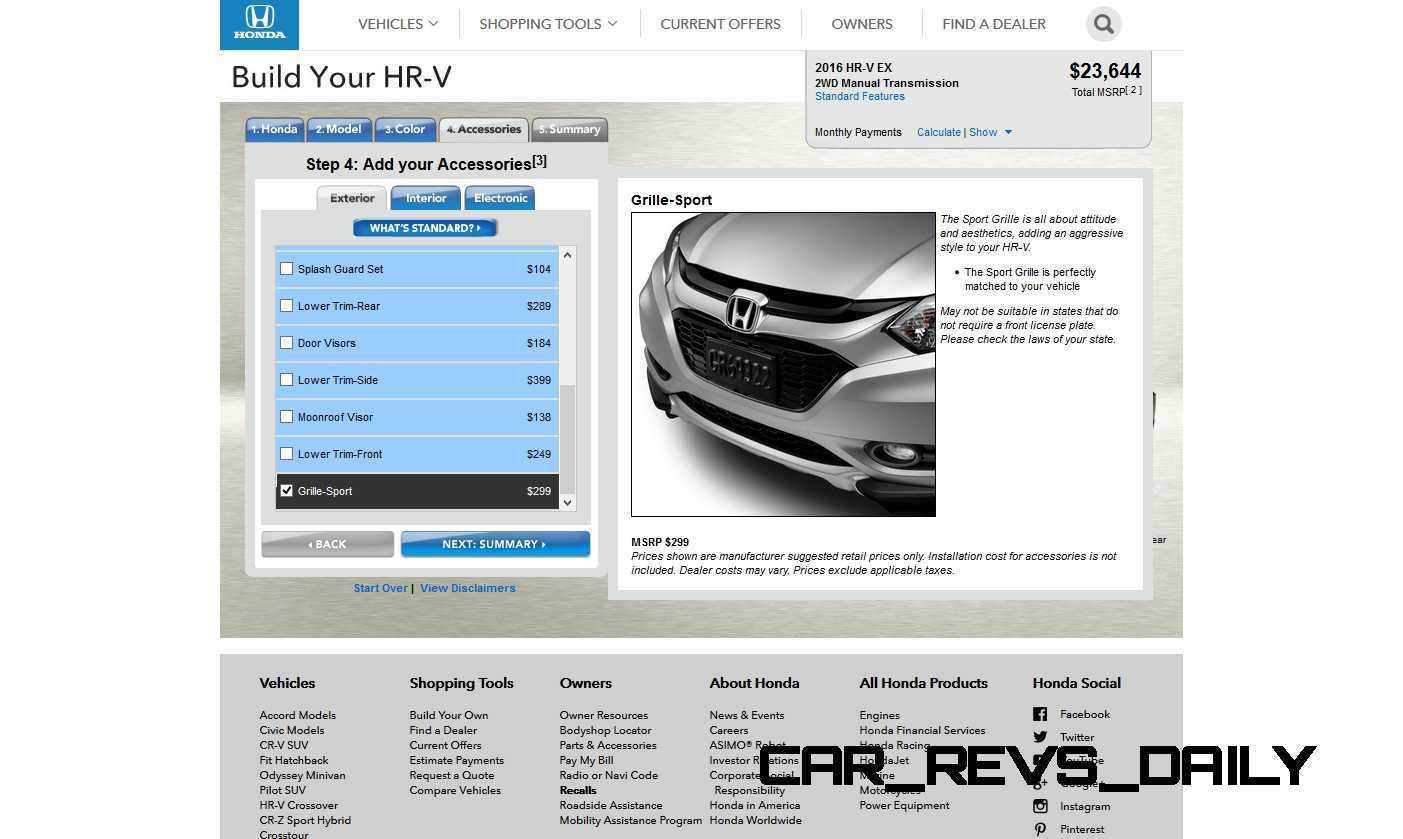Open Honda's Facebook page icon

1040,714
